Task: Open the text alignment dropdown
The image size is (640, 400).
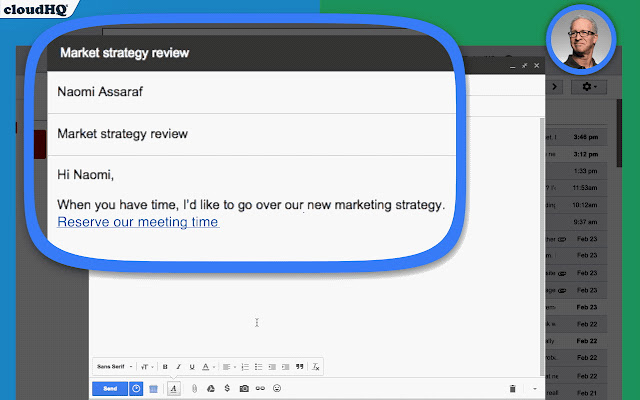Action: click(x=229, y=367)
